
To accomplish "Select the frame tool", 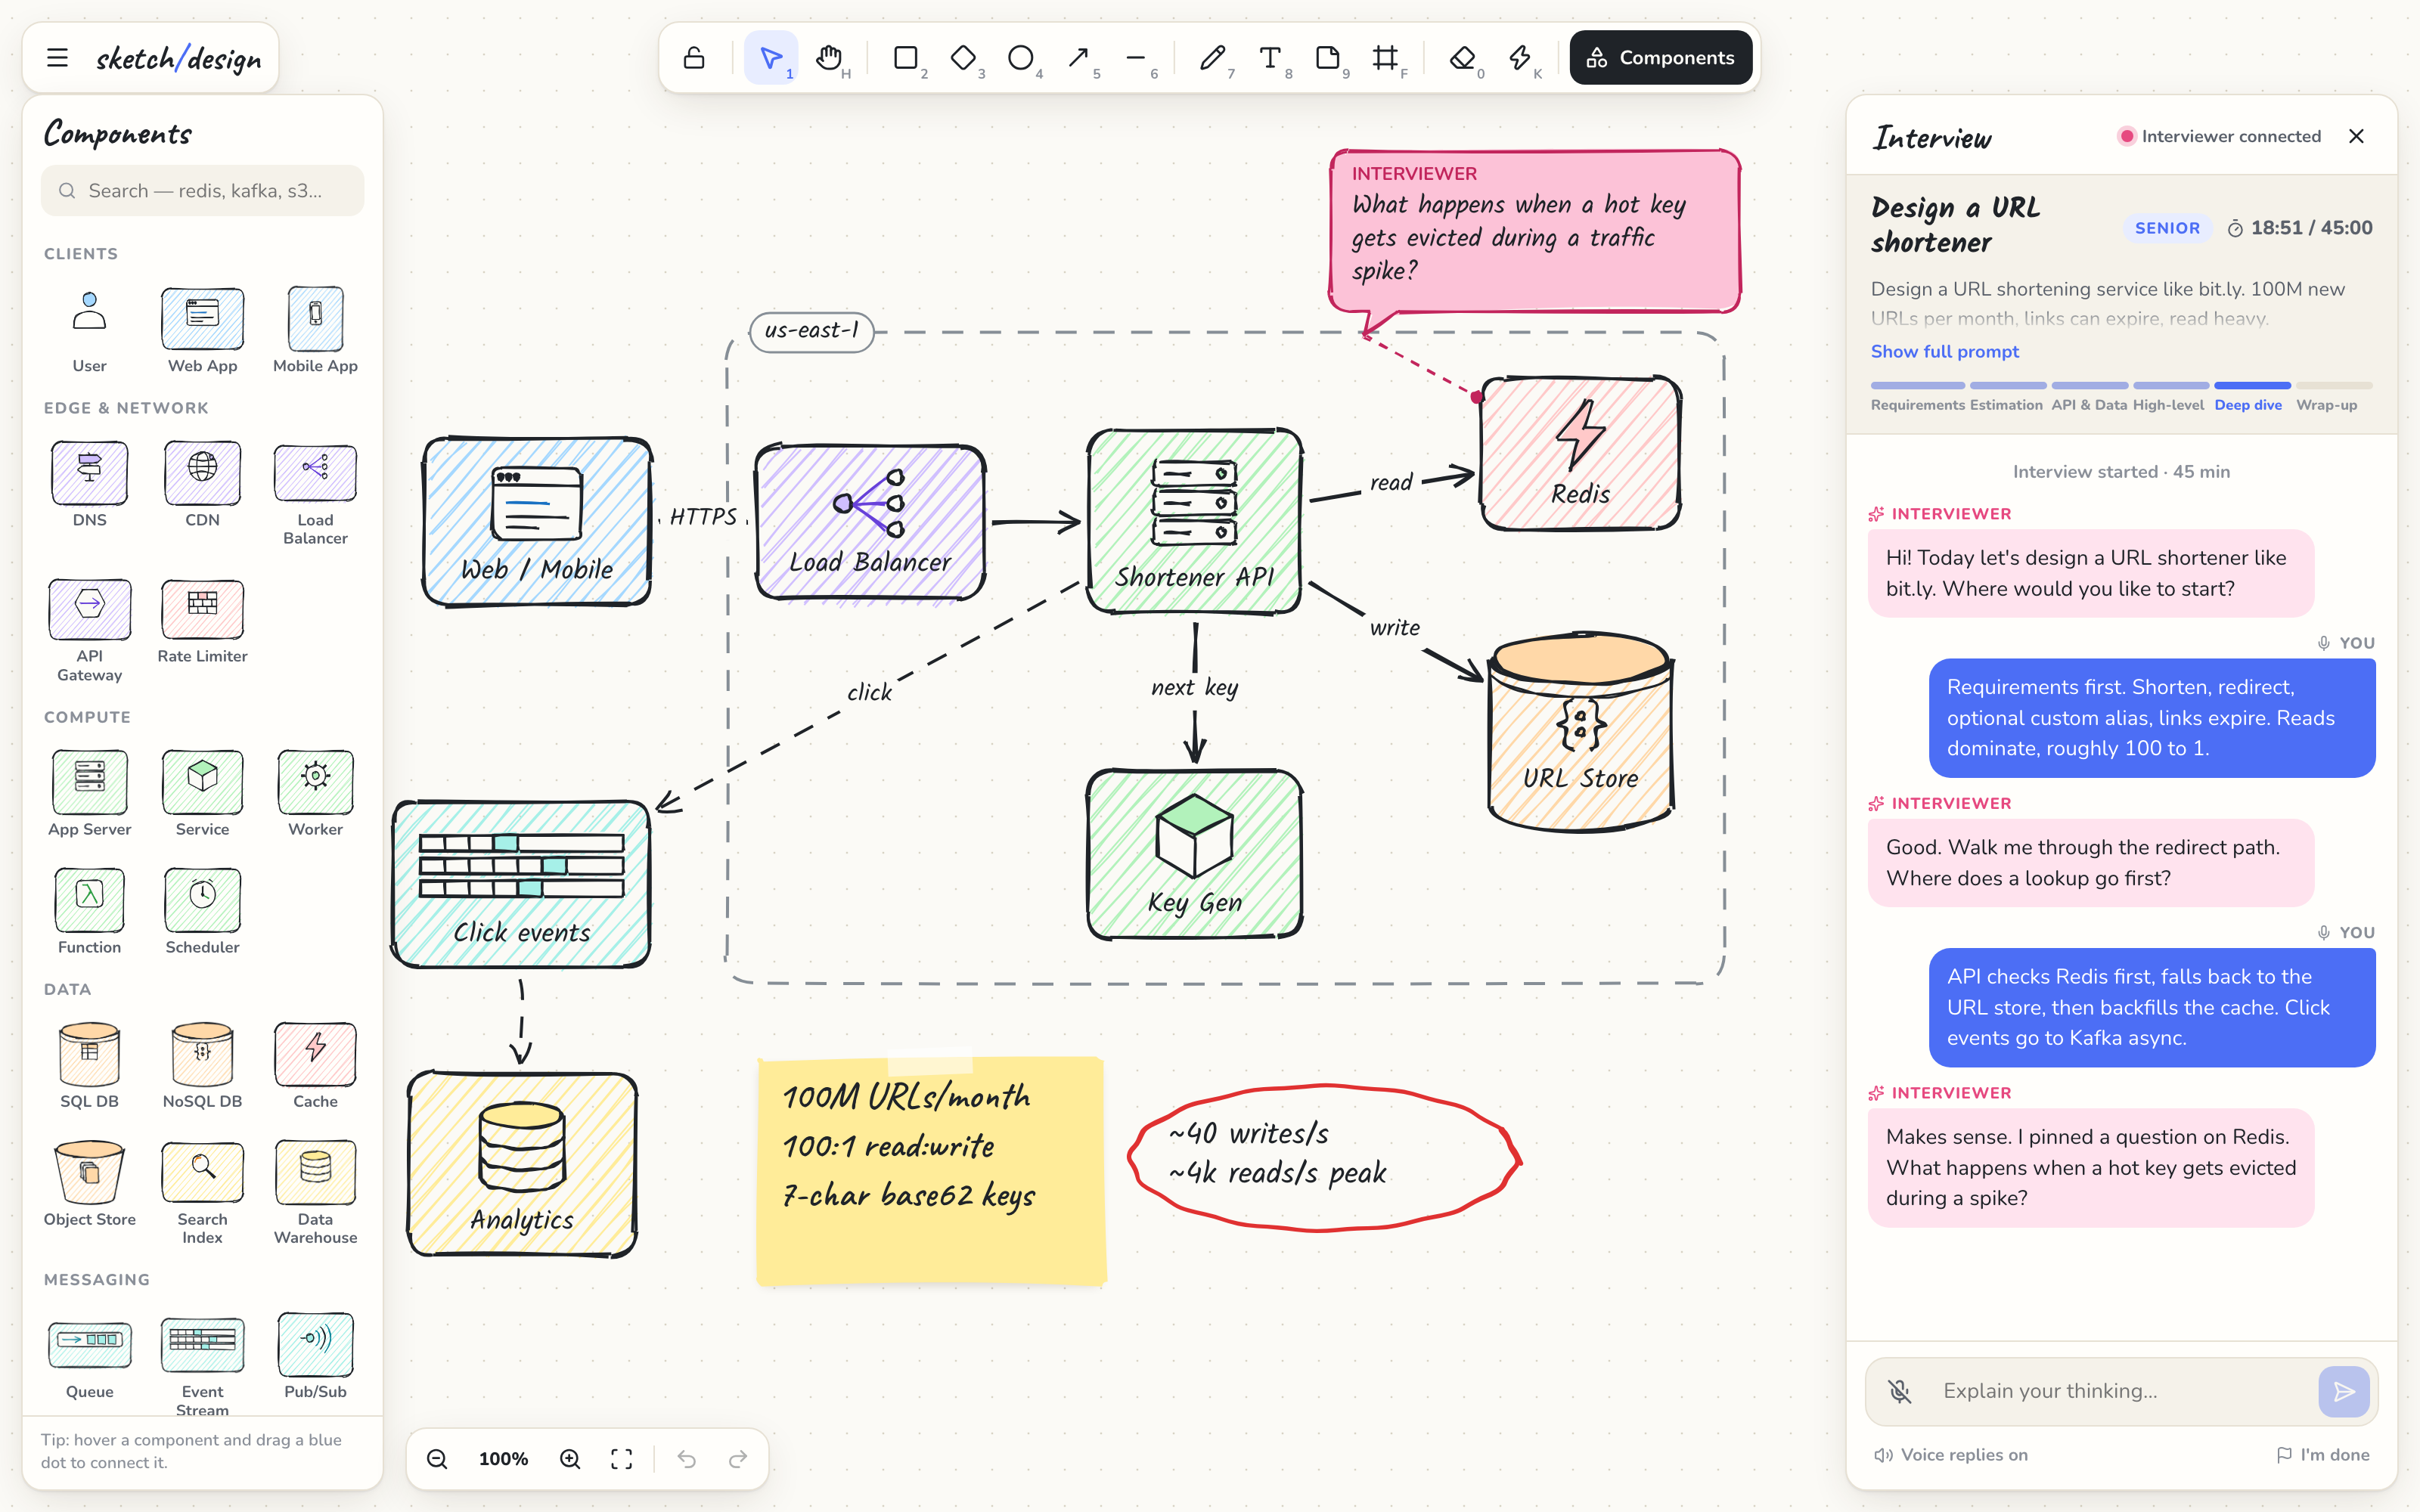I will pos(1386,58).
